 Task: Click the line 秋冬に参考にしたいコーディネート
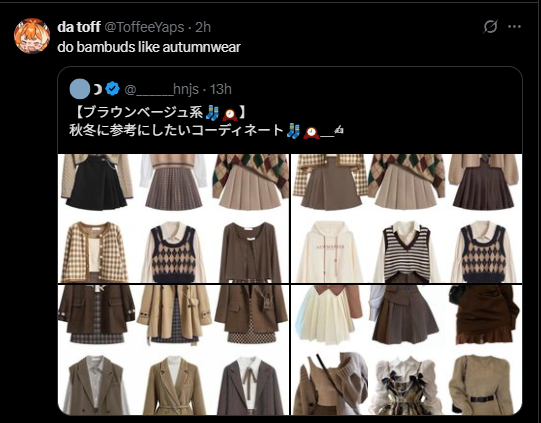[176, 131]
